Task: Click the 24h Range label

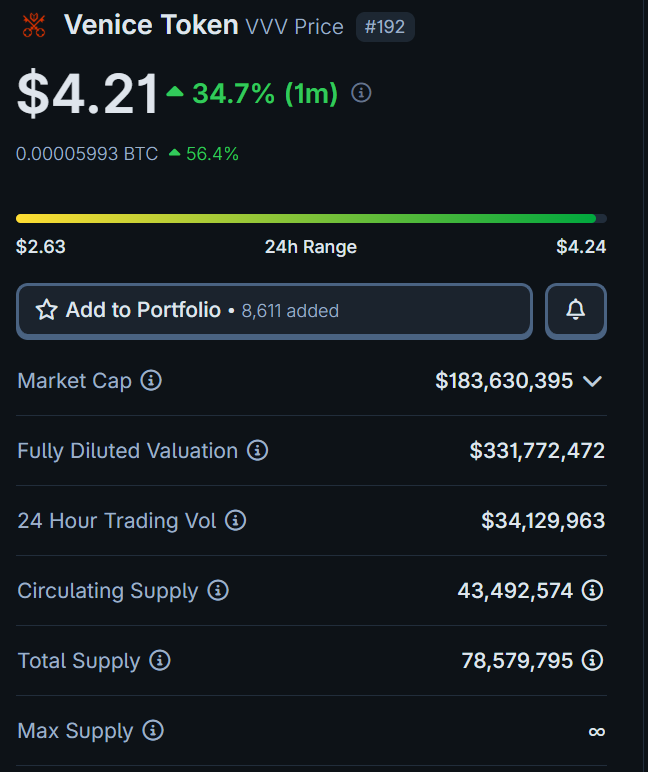Action: [x=311, y=247]
